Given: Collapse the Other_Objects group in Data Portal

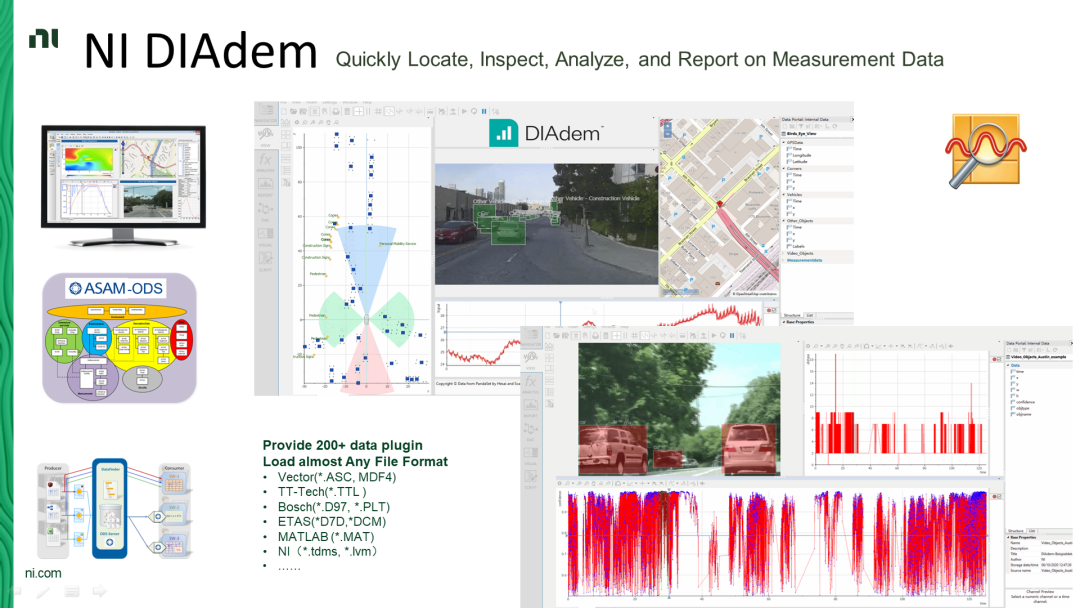Looking at the screenshot, I should [x=784, y=220].
